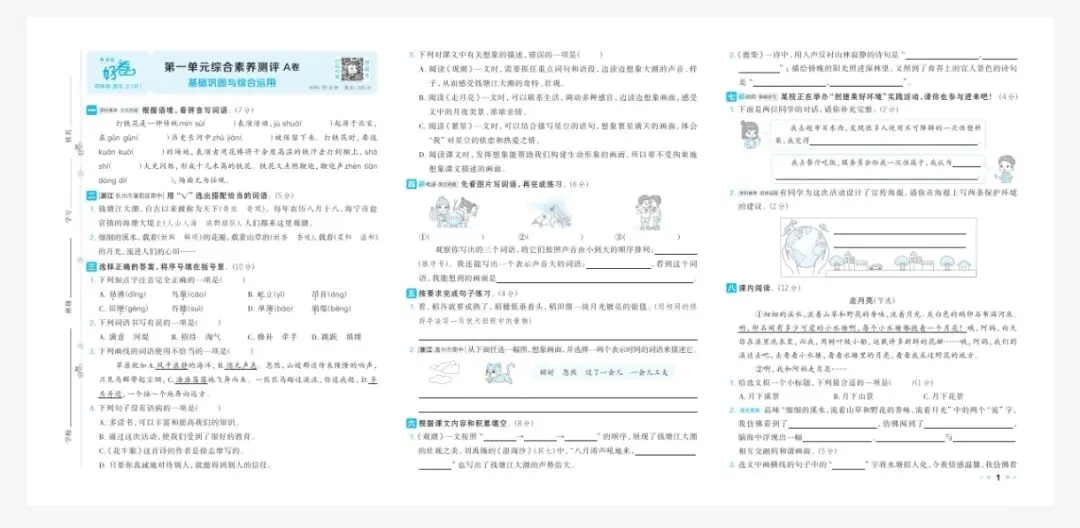Click the first cartoon picture above blank ①

453,211
